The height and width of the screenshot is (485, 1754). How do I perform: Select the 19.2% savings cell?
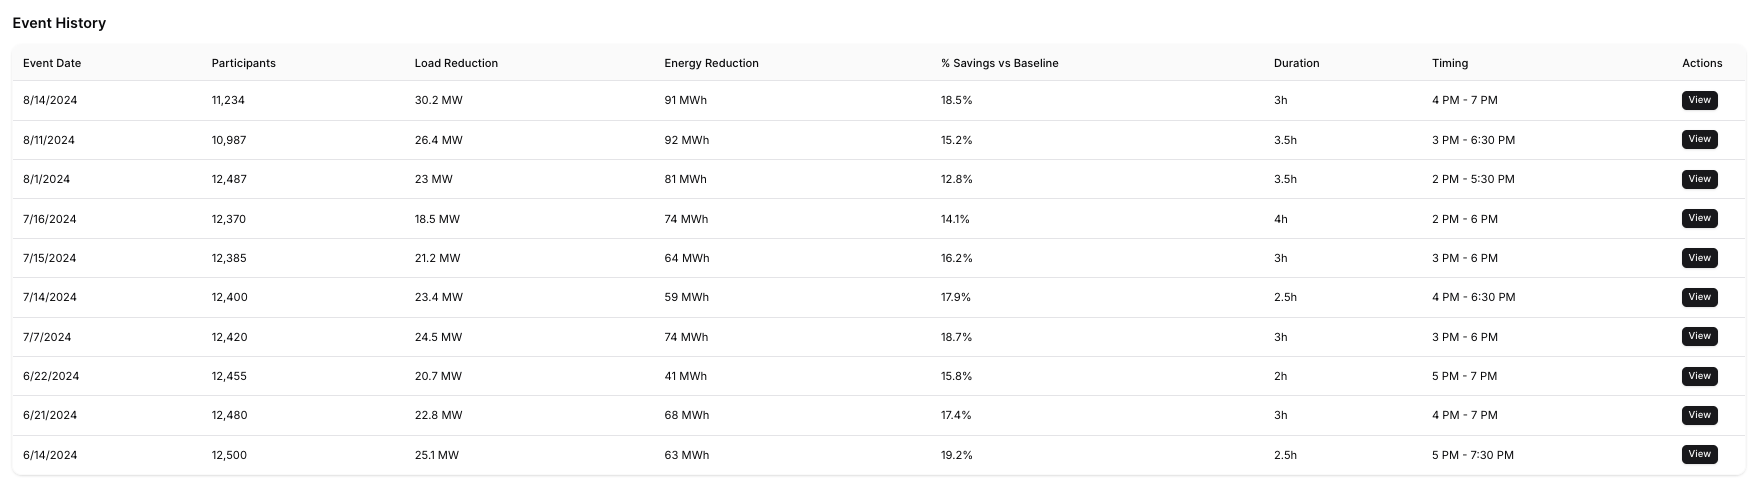956,455
